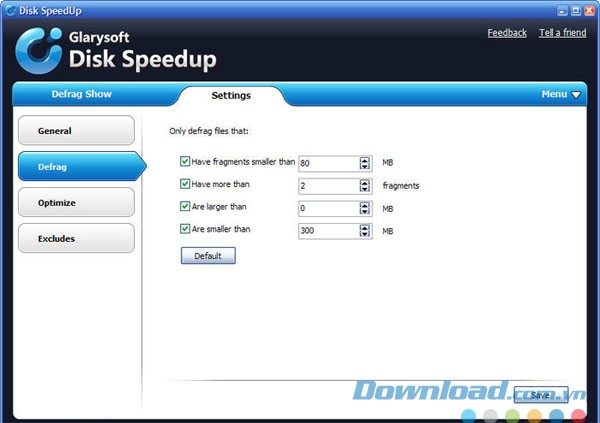The height and width of the screenshot is (423, 600).
Task: Select the Settings tab
Action: pos(231,95)
